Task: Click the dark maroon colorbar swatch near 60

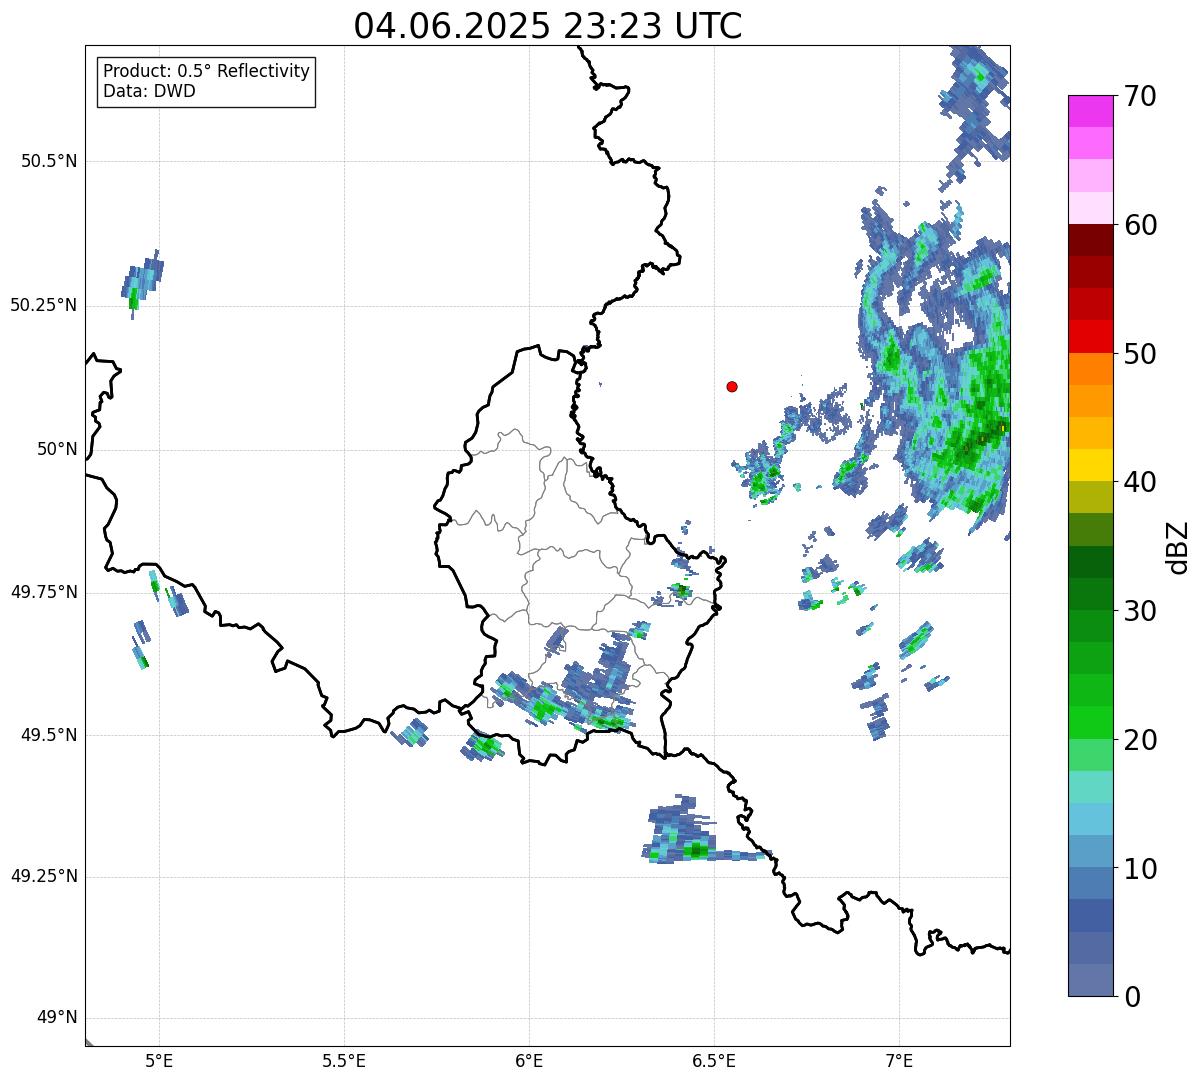Action: click(1091, 240)
